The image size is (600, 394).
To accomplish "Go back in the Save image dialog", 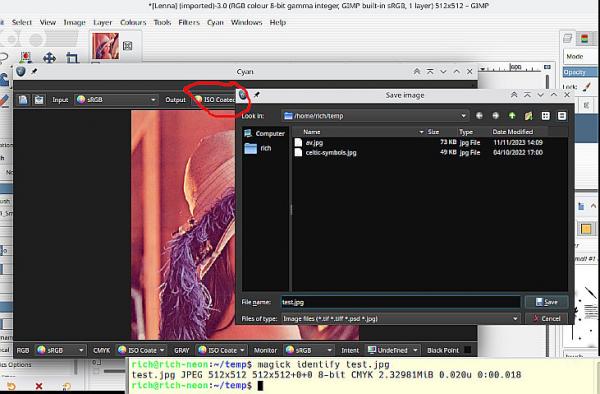I will tap(479, 116).
